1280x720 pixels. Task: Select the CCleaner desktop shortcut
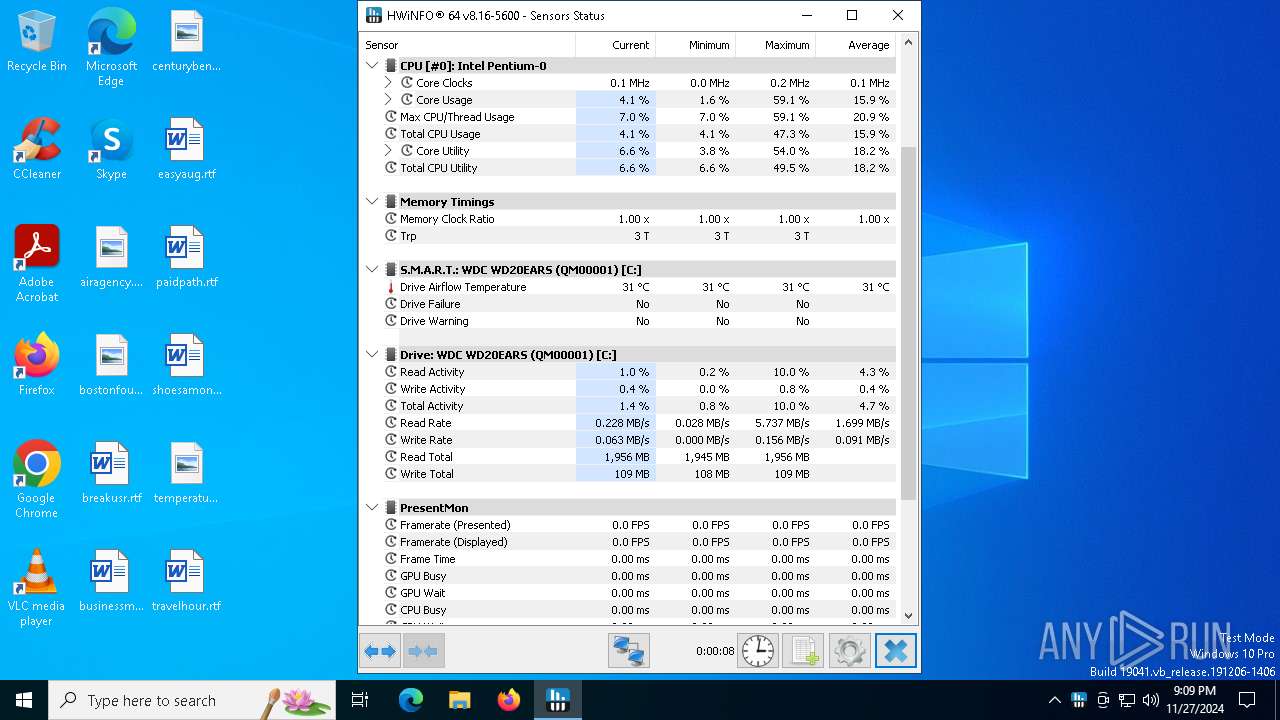pos(37,150)
